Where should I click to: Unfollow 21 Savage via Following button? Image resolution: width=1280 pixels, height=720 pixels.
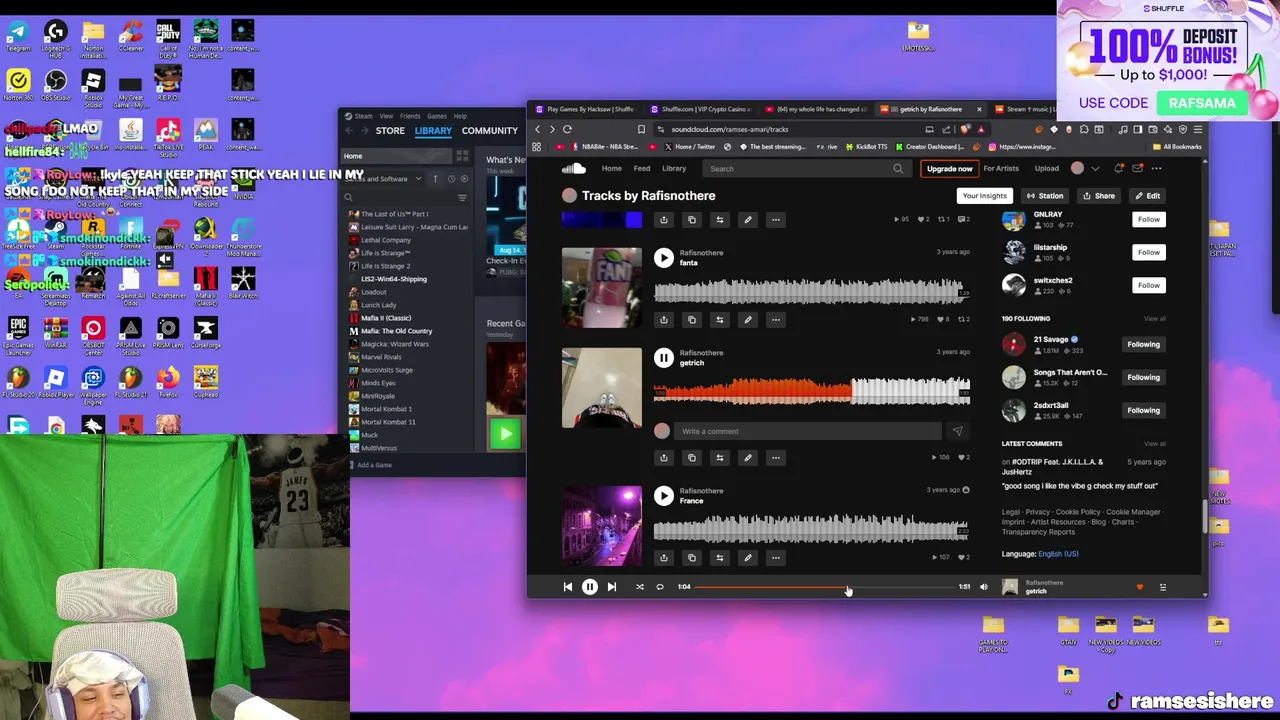(1143, 344)
